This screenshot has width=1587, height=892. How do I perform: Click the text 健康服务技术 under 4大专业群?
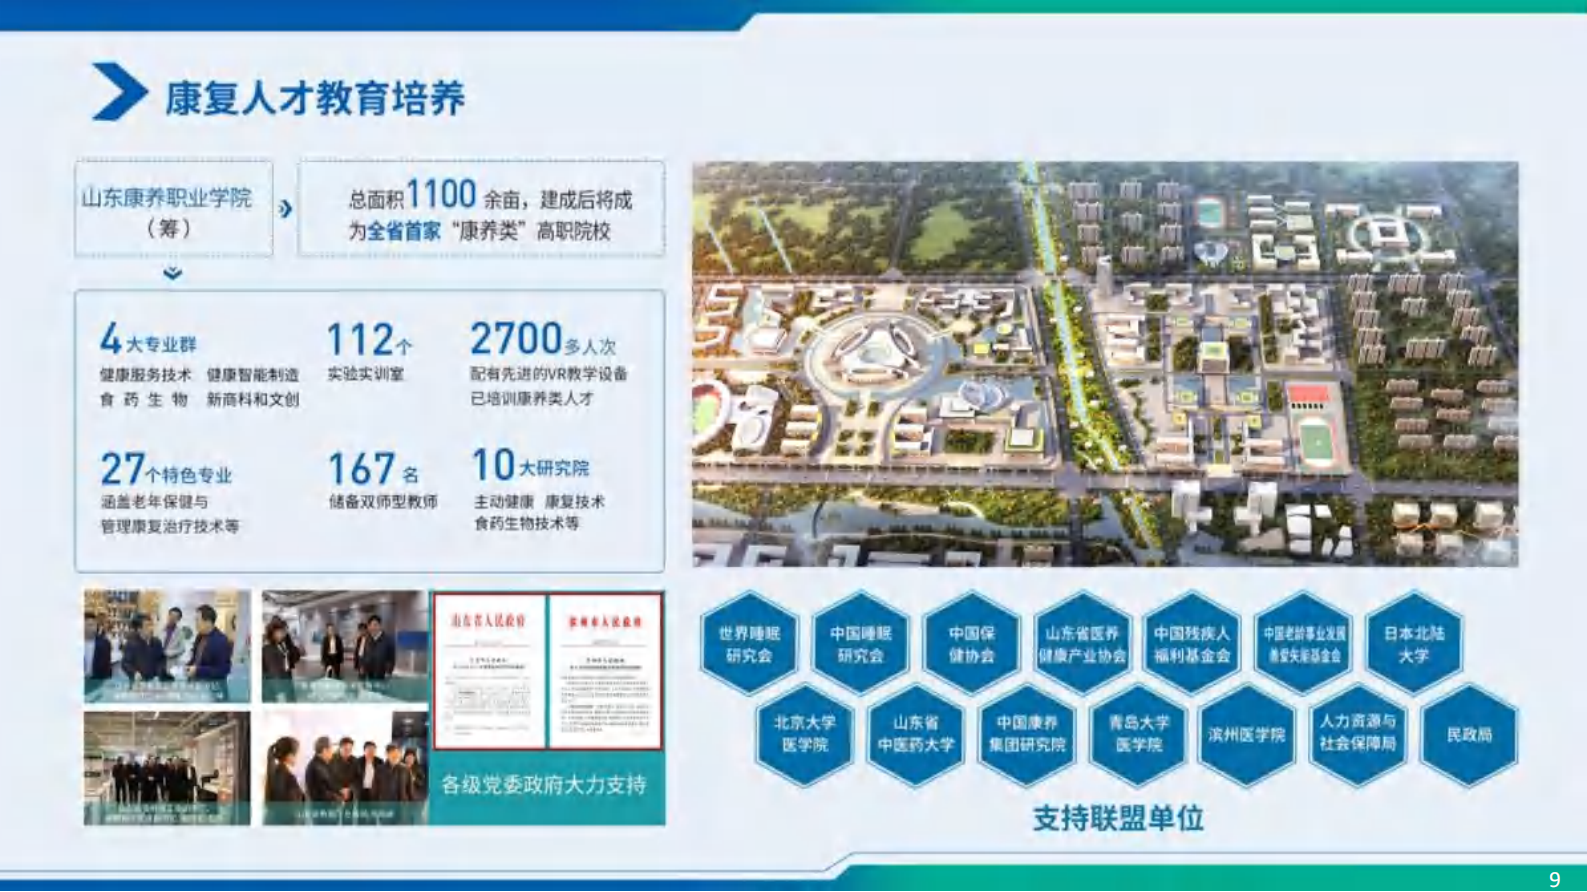coord(145,375)
